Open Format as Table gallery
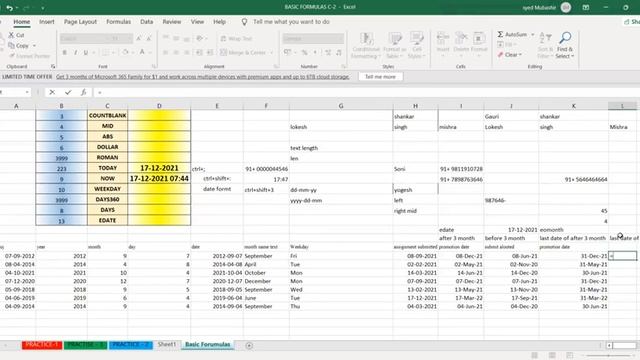Viewport: 640px width, 360px height. point(394,46)
